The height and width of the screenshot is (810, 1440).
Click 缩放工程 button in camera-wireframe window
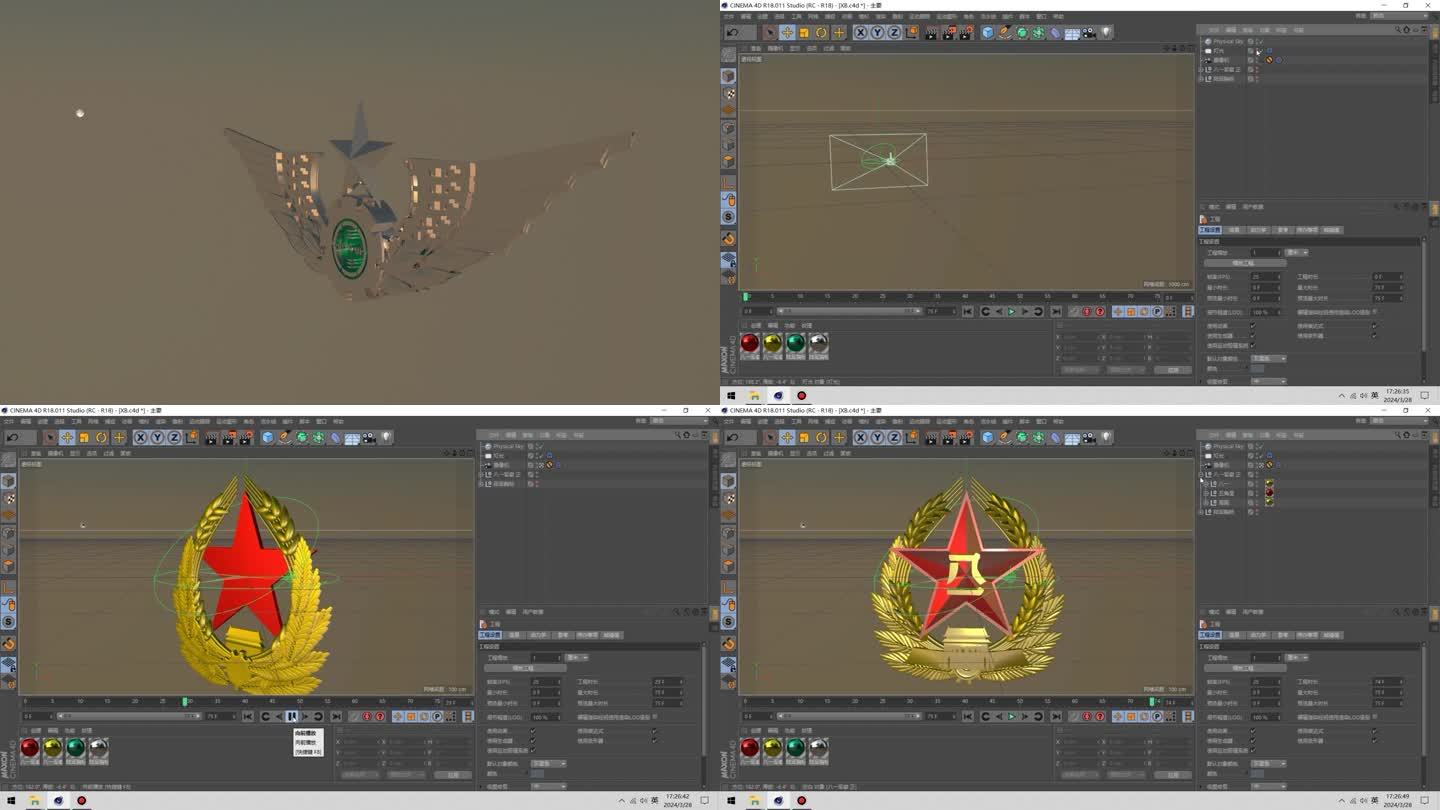click(x=1245, y=263)
